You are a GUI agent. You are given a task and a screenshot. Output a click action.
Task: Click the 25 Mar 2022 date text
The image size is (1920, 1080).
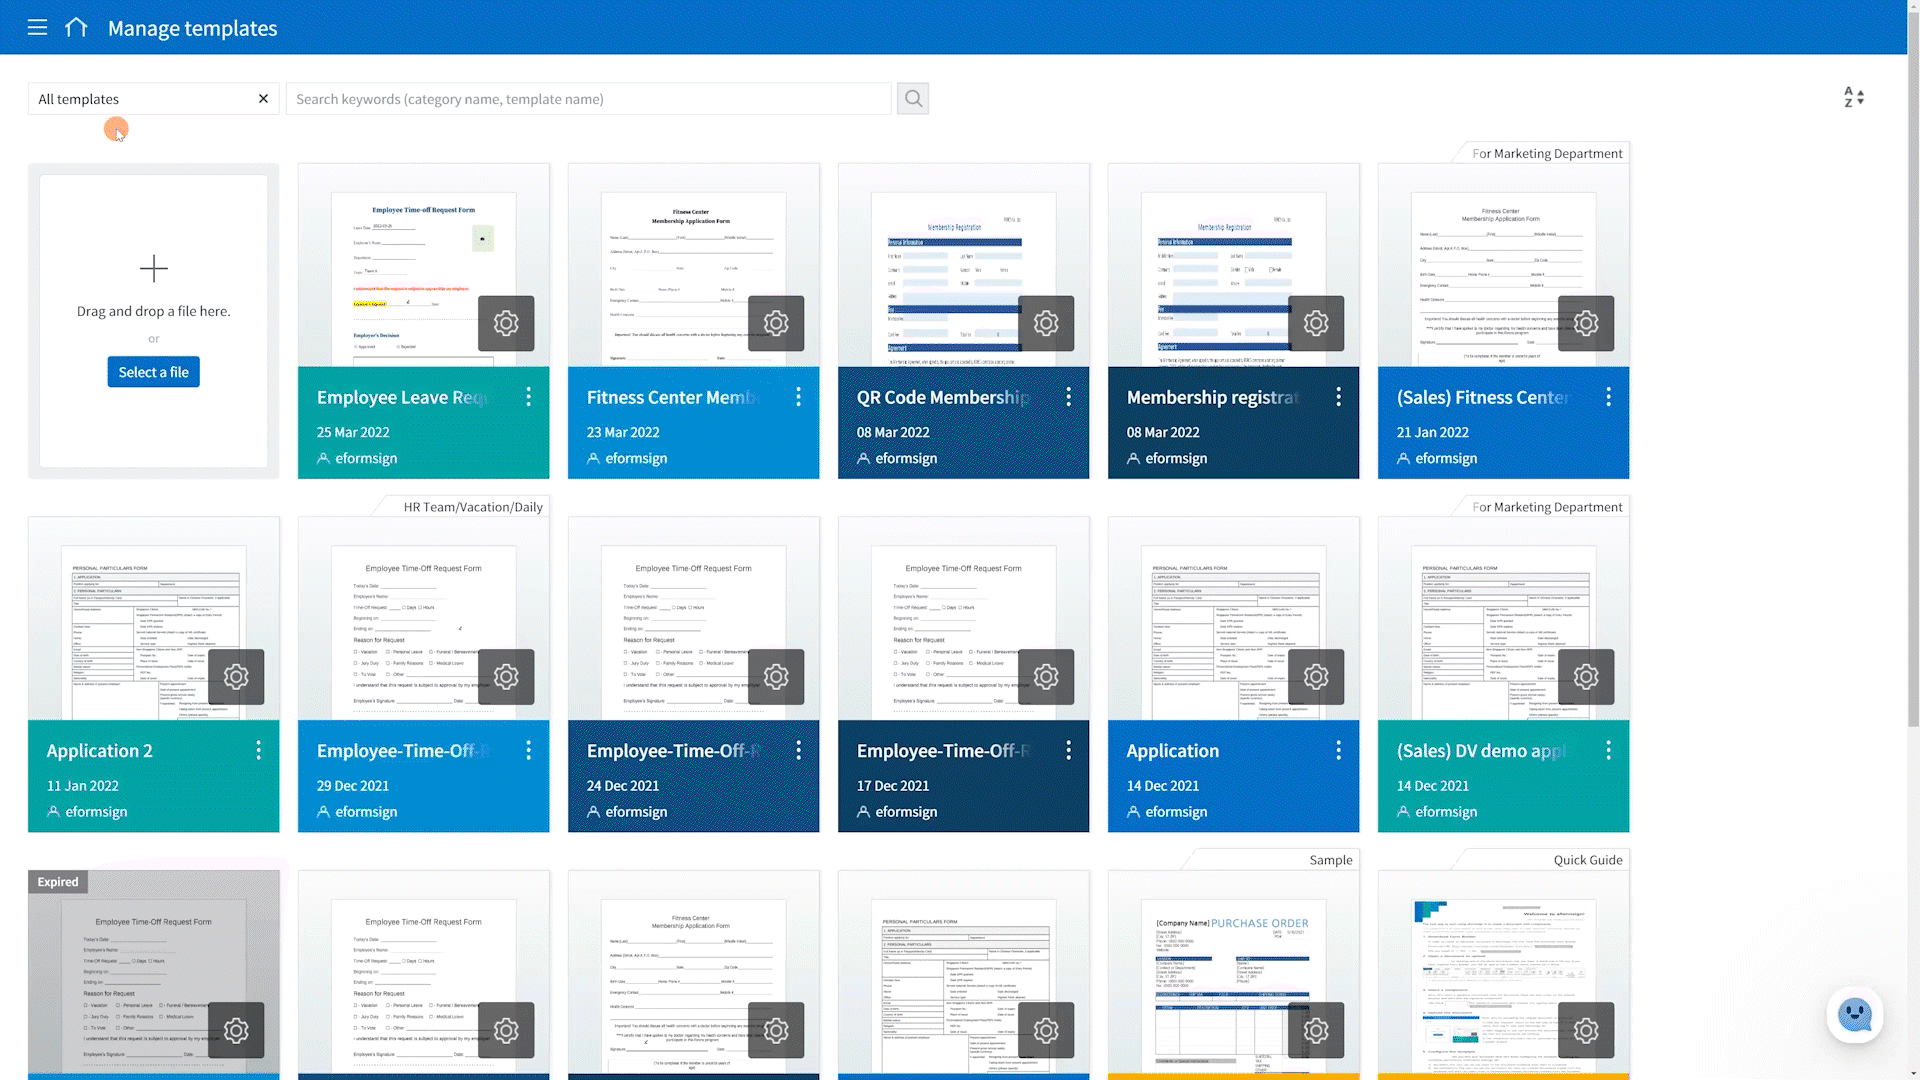tap(353, 432)
